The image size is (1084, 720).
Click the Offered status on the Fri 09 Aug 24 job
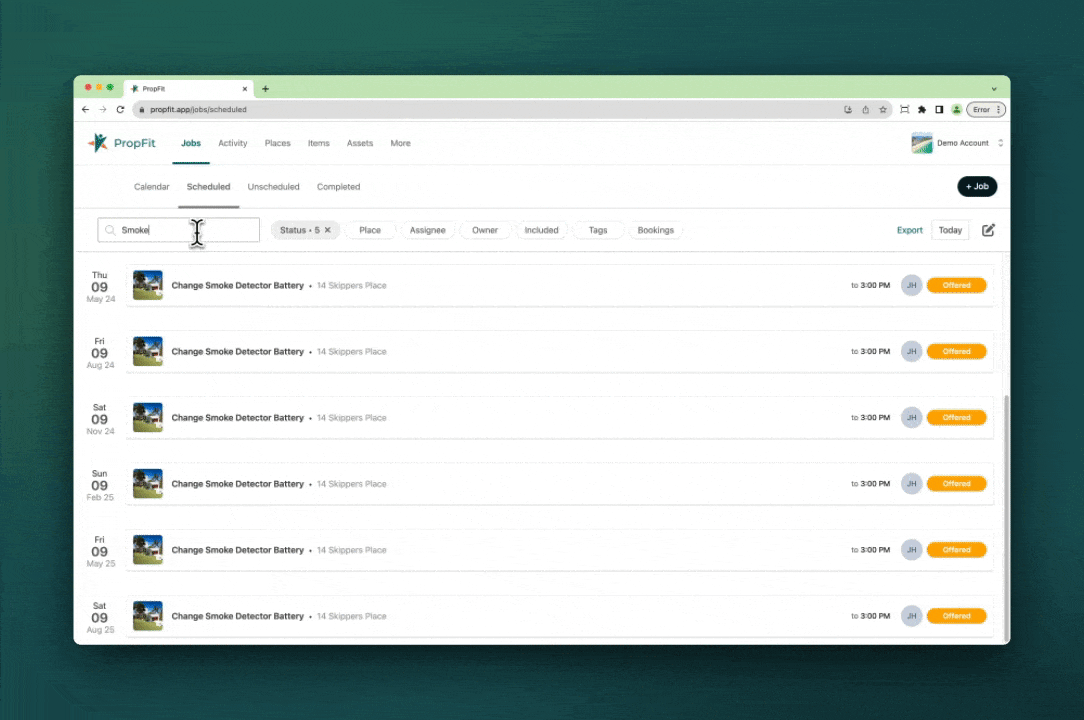956,352
